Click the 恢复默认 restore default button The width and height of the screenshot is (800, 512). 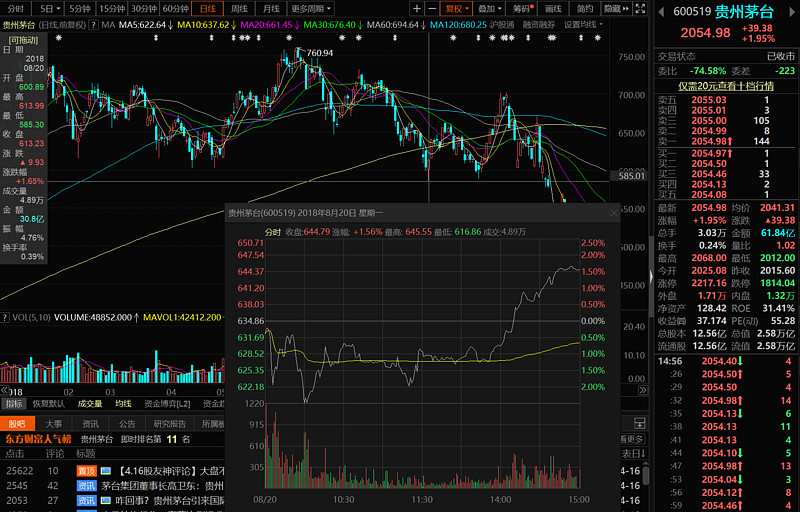[48, 404]
